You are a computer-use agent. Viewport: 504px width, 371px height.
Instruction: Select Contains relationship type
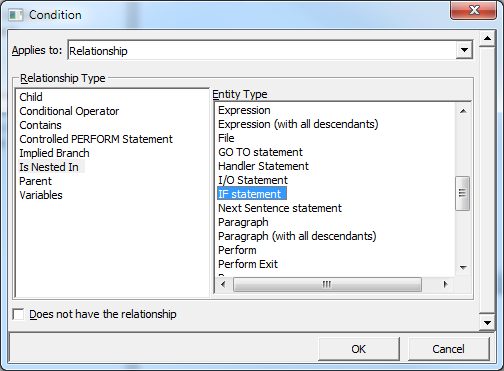pos(40,125)
